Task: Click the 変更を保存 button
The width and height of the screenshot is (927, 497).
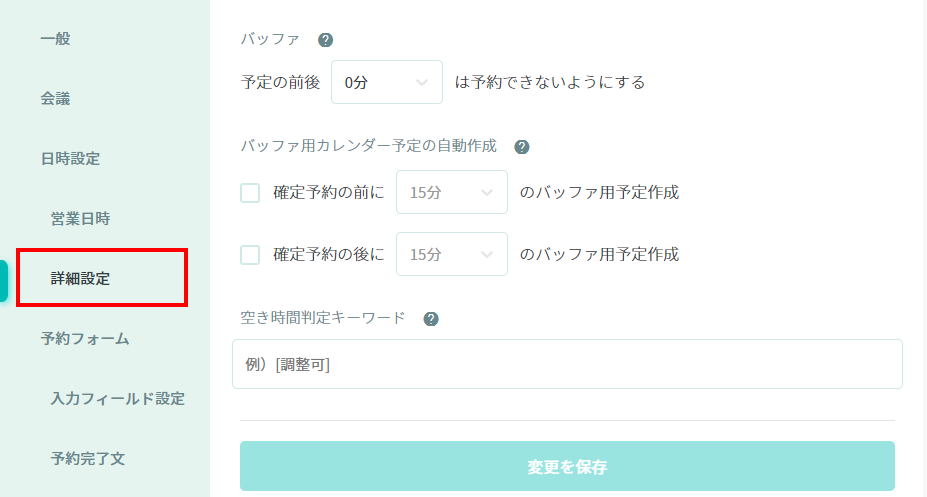Action: pos(567,466)
